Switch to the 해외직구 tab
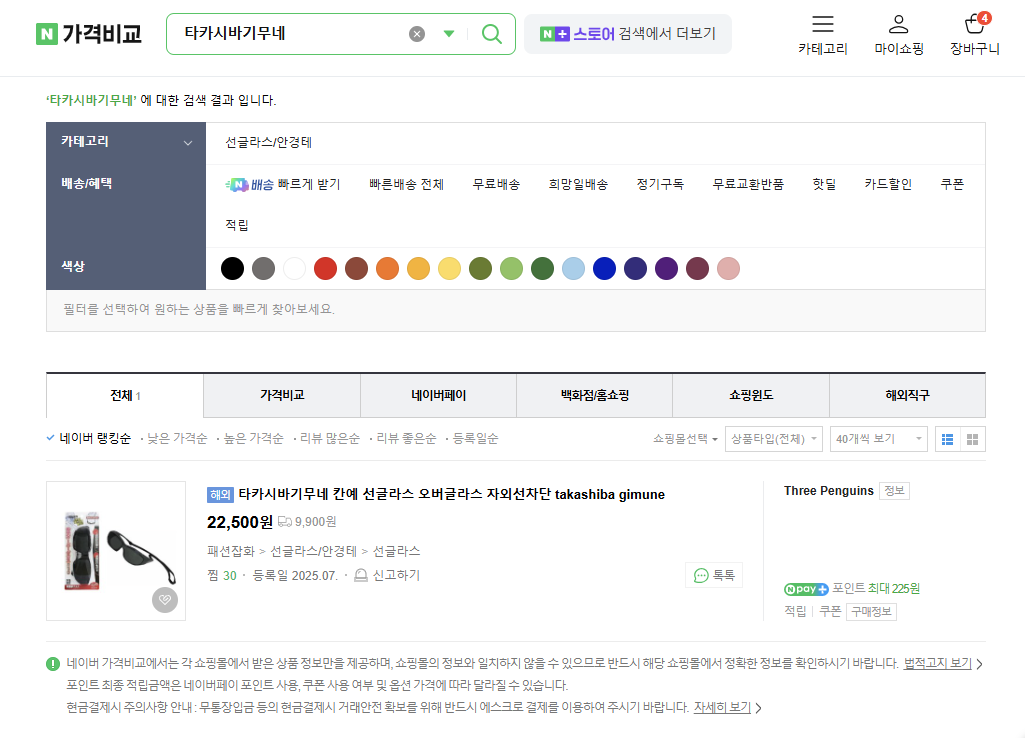Image resolution: width=1025 pixels, height=738 pixels. tap(907, 395)
